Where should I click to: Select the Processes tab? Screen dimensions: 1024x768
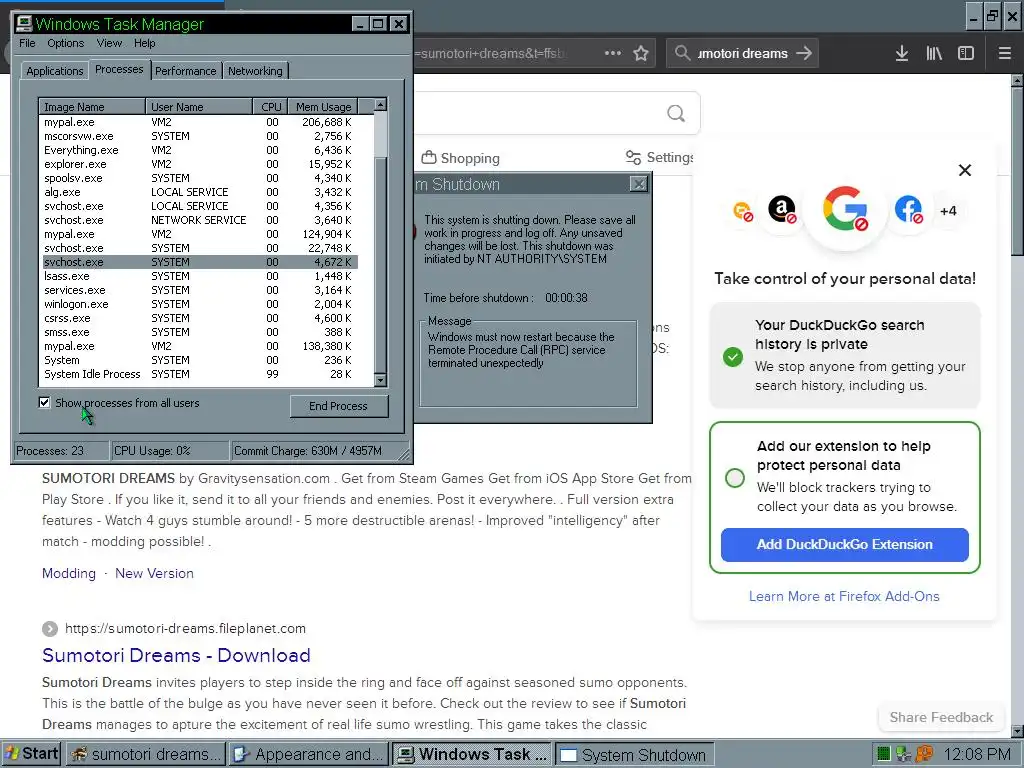(x=119, y=69)
